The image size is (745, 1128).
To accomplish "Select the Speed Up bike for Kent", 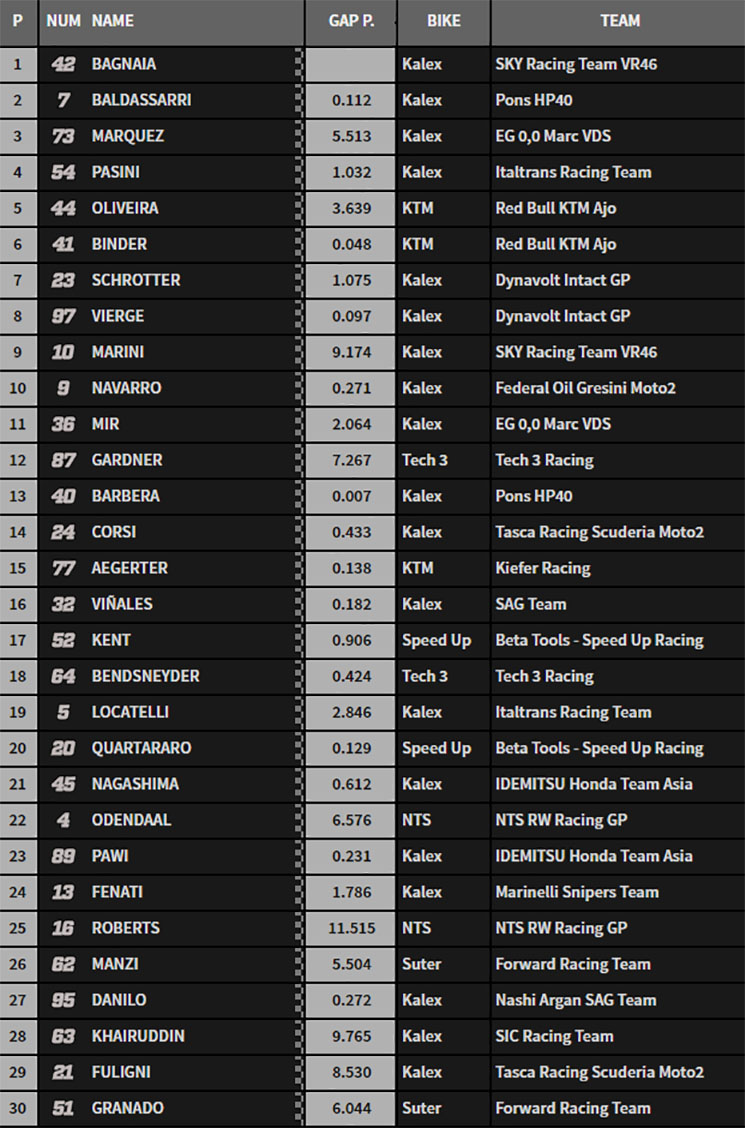I will [437, 640].
